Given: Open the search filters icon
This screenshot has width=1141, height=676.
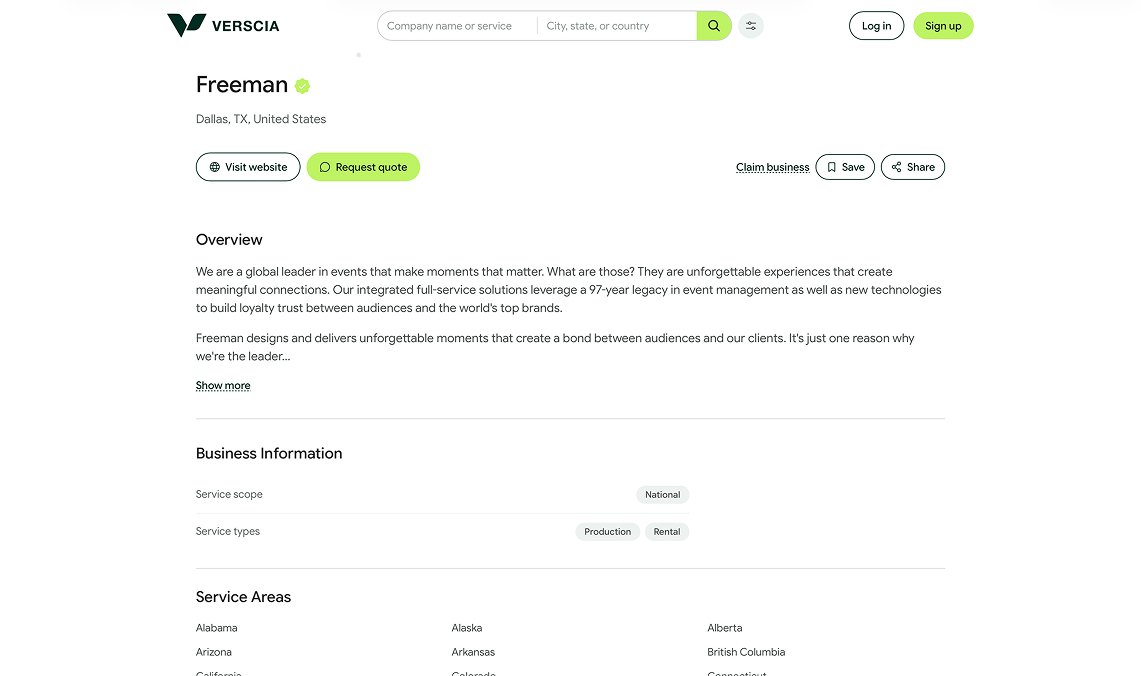Looking at the screenshot, I should pyautogui.click(x=751, y=25).
